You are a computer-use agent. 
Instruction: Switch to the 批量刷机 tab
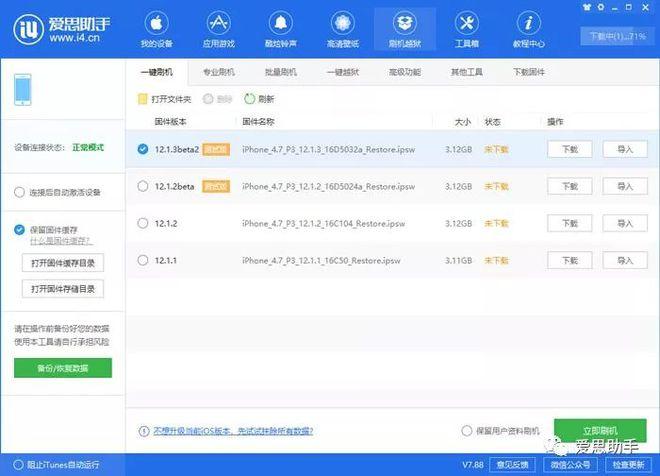281,72
